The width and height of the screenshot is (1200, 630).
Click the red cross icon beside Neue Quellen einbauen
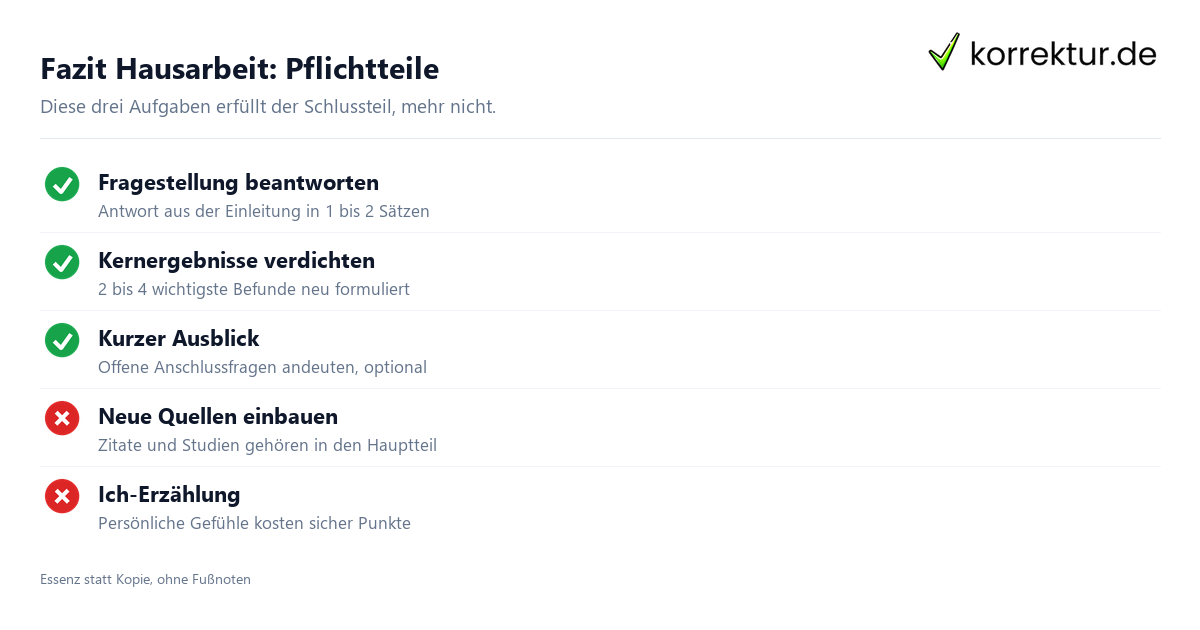pos(62,418)
